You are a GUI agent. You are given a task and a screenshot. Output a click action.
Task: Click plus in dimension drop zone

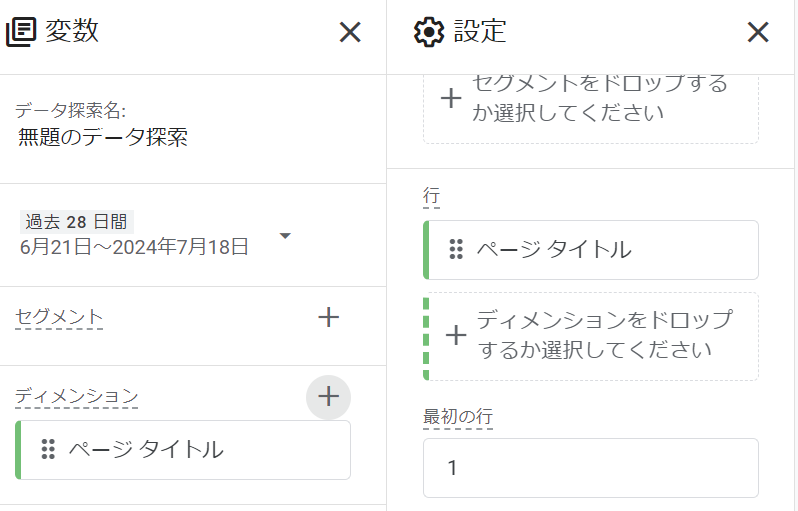(x=456, y=335)
